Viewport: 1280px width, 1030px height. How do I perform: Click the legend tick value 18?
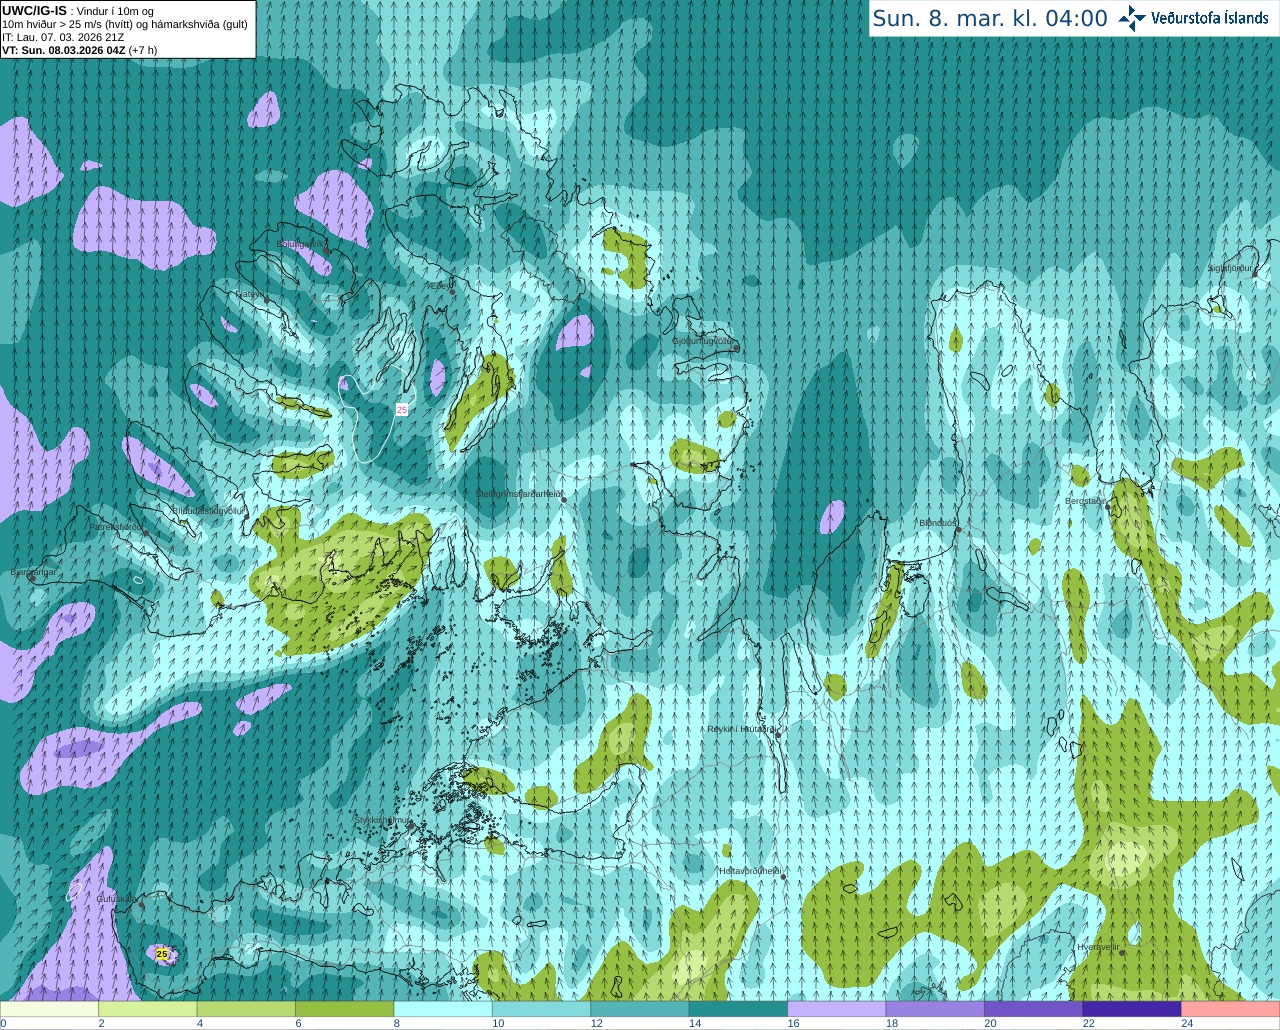(892, 1023)
